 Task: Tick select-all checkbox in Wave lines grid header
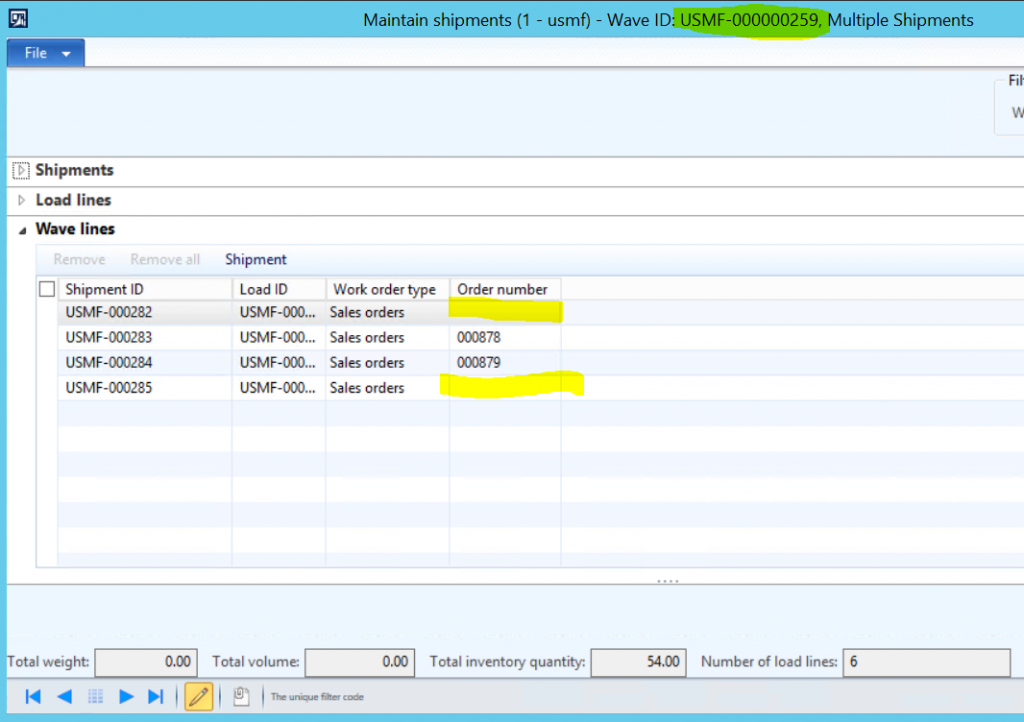tap(47, 289)
